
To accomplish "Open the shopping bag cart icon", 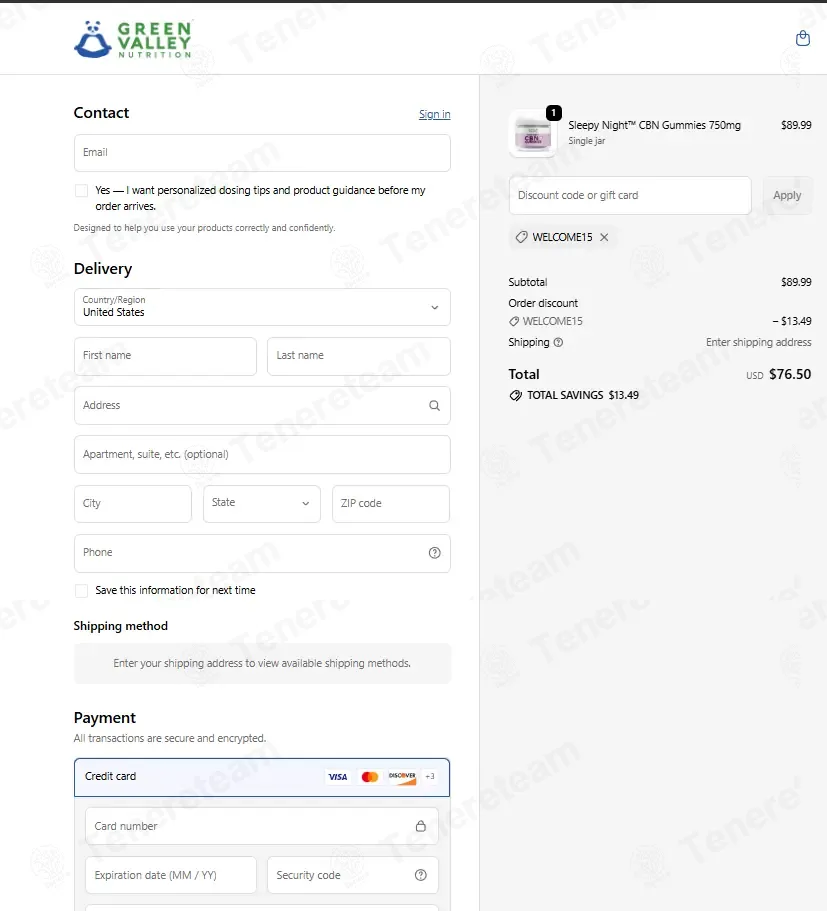I will point(803,38).
